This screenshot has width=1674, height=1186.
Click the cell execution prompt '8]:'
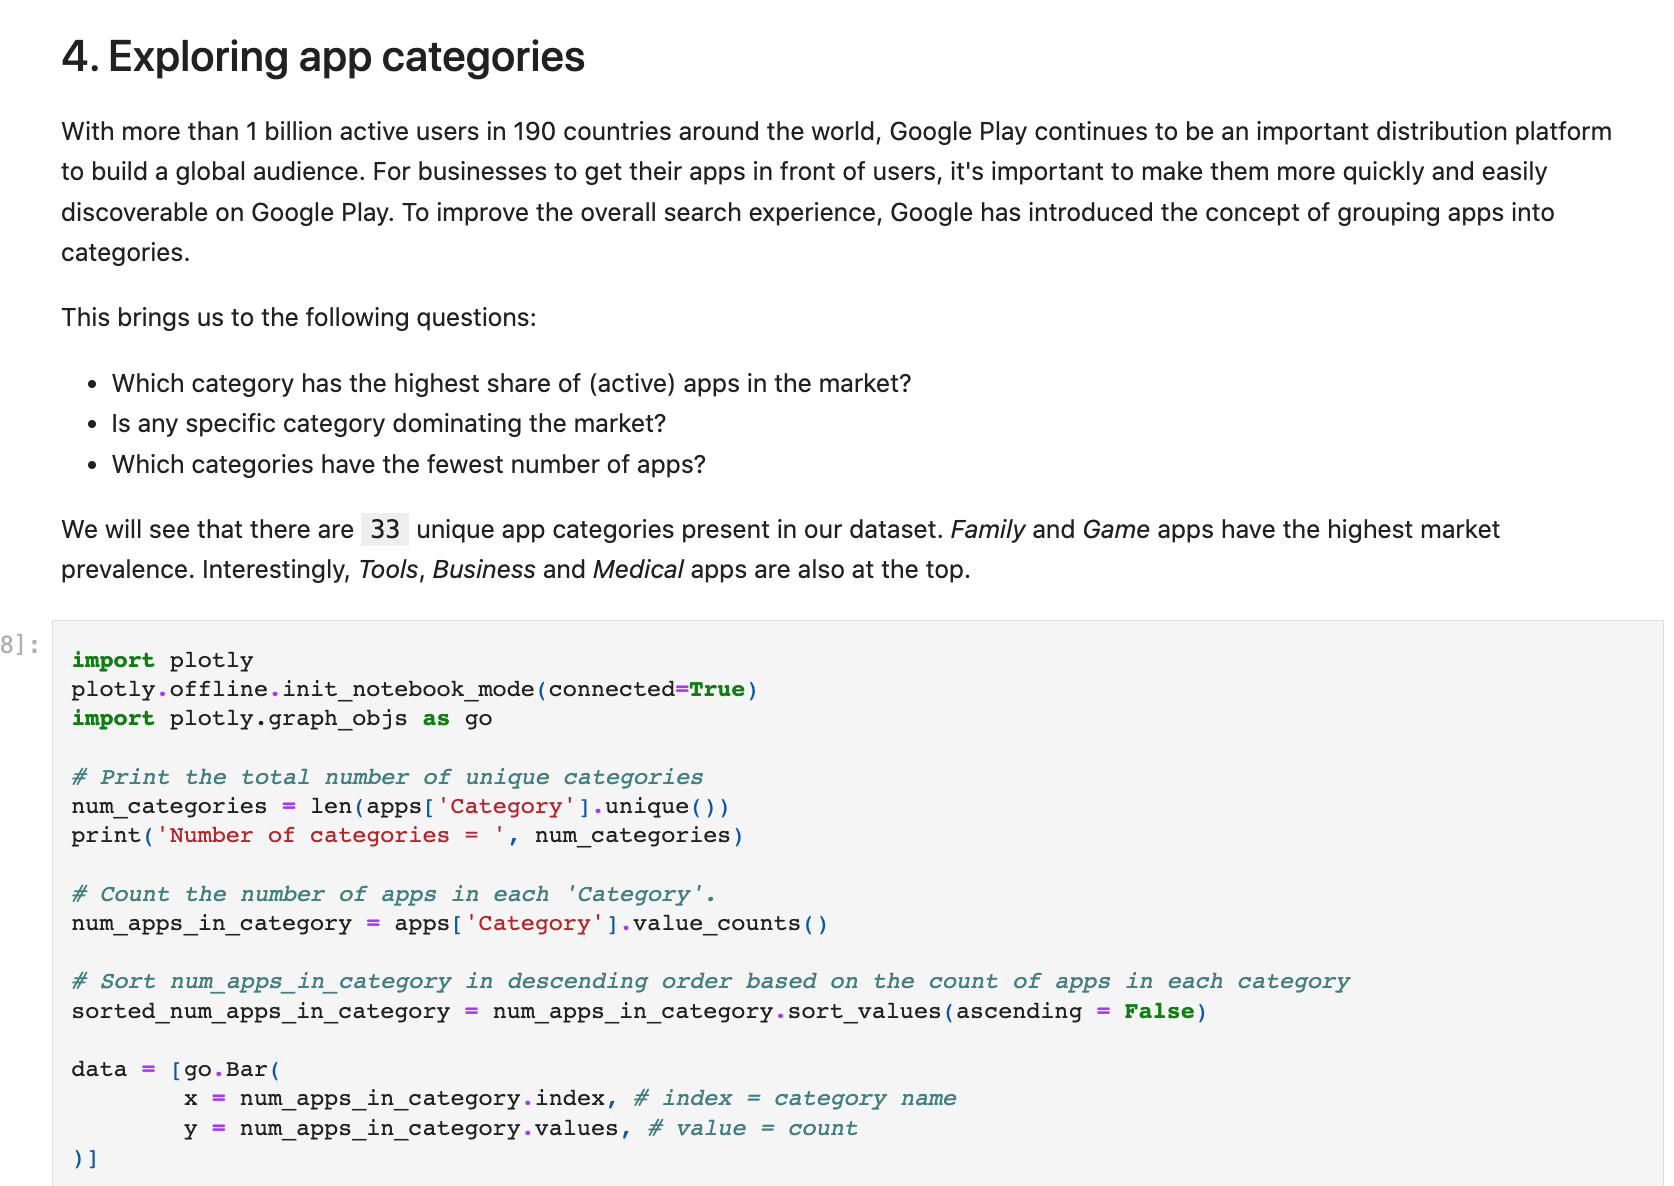[x=20, y=645]
